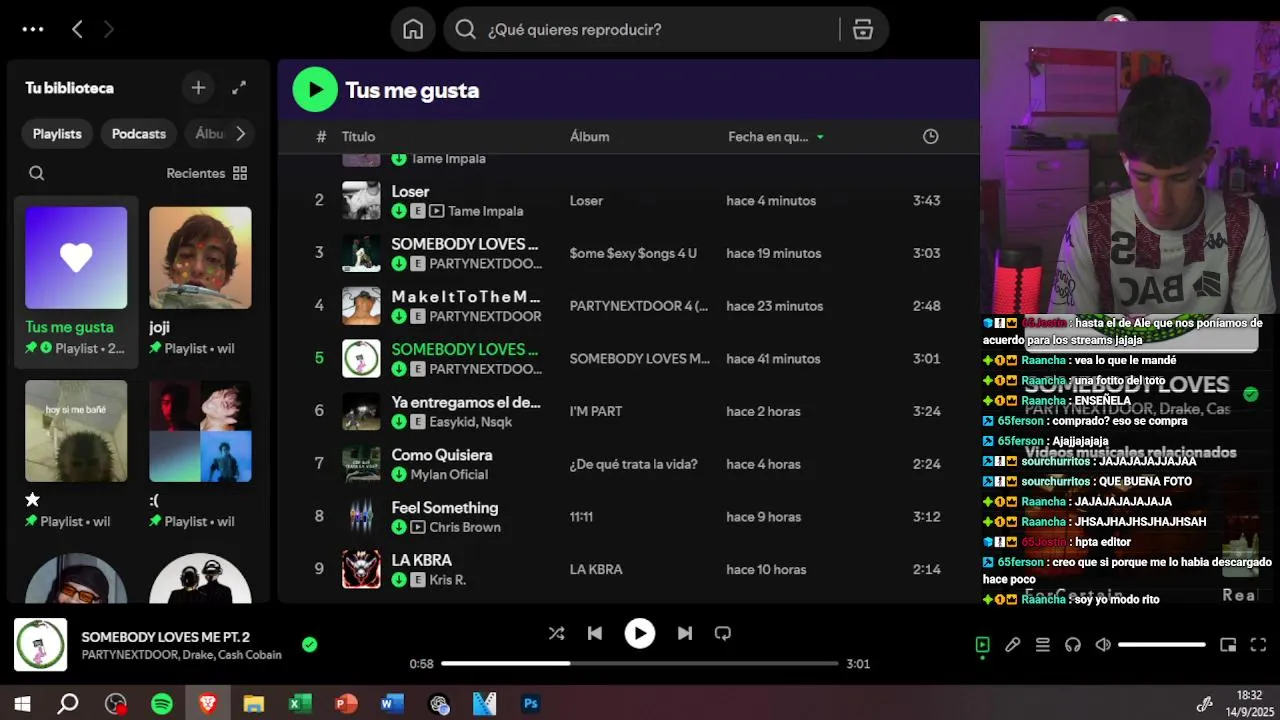Open the Kris R. artist link
Screen dimensions: 1280x720
click(448, 580)
